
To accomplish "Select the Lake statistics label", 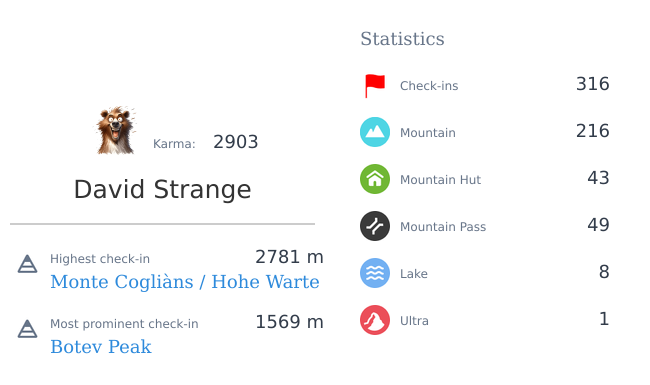I will [414, 274].
